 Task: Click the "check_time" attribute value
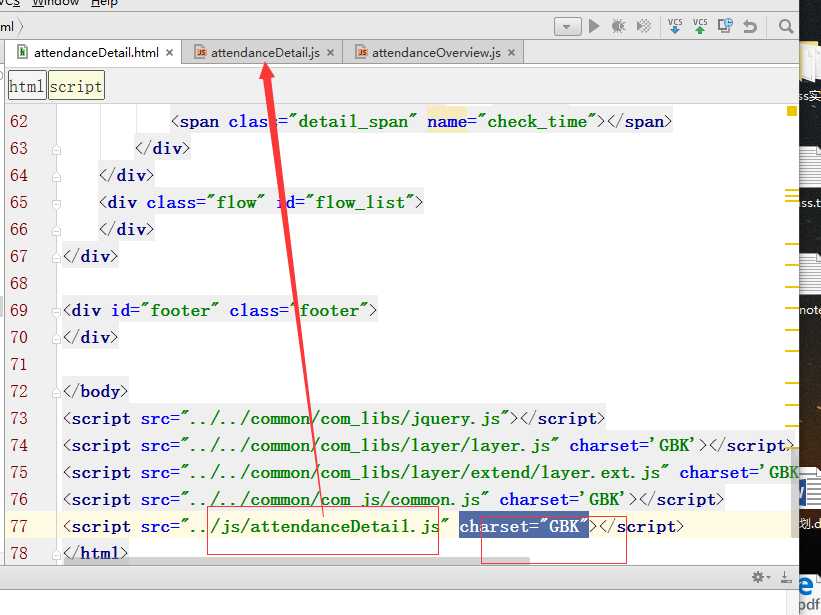[x=542, y=122]
